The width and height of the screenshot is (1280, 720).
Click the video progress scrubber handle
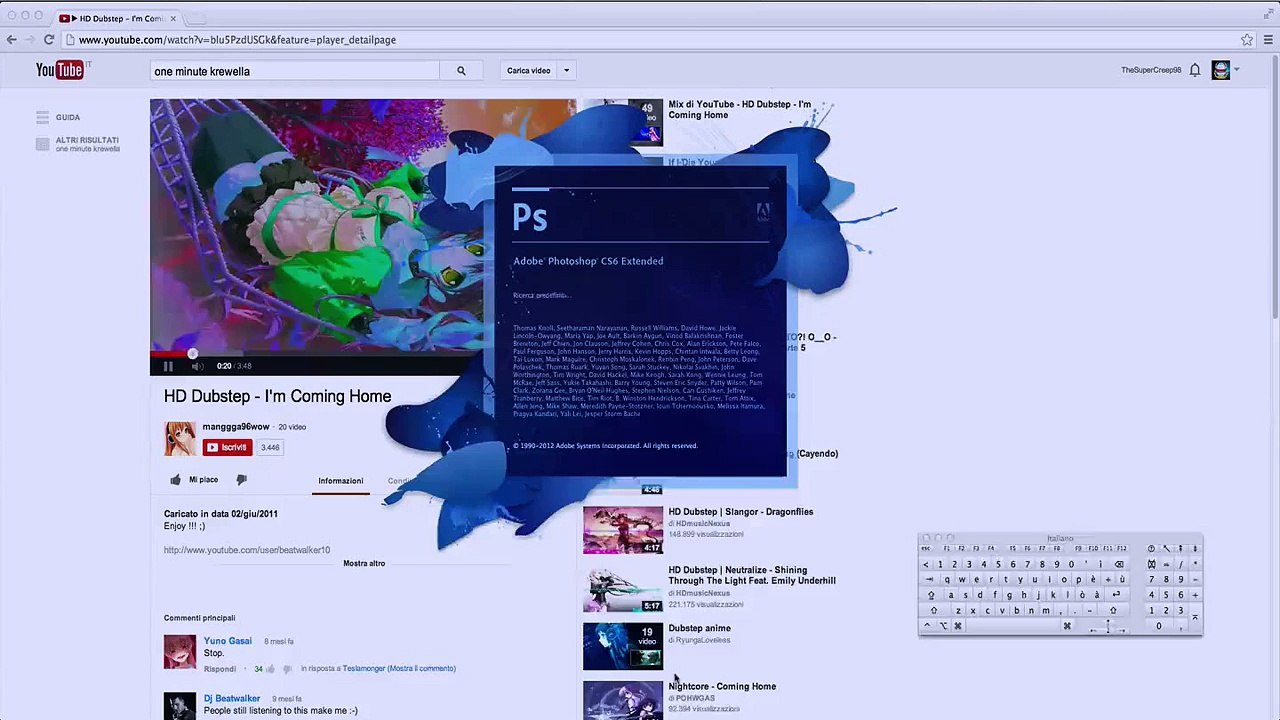[x=193, y=353]
